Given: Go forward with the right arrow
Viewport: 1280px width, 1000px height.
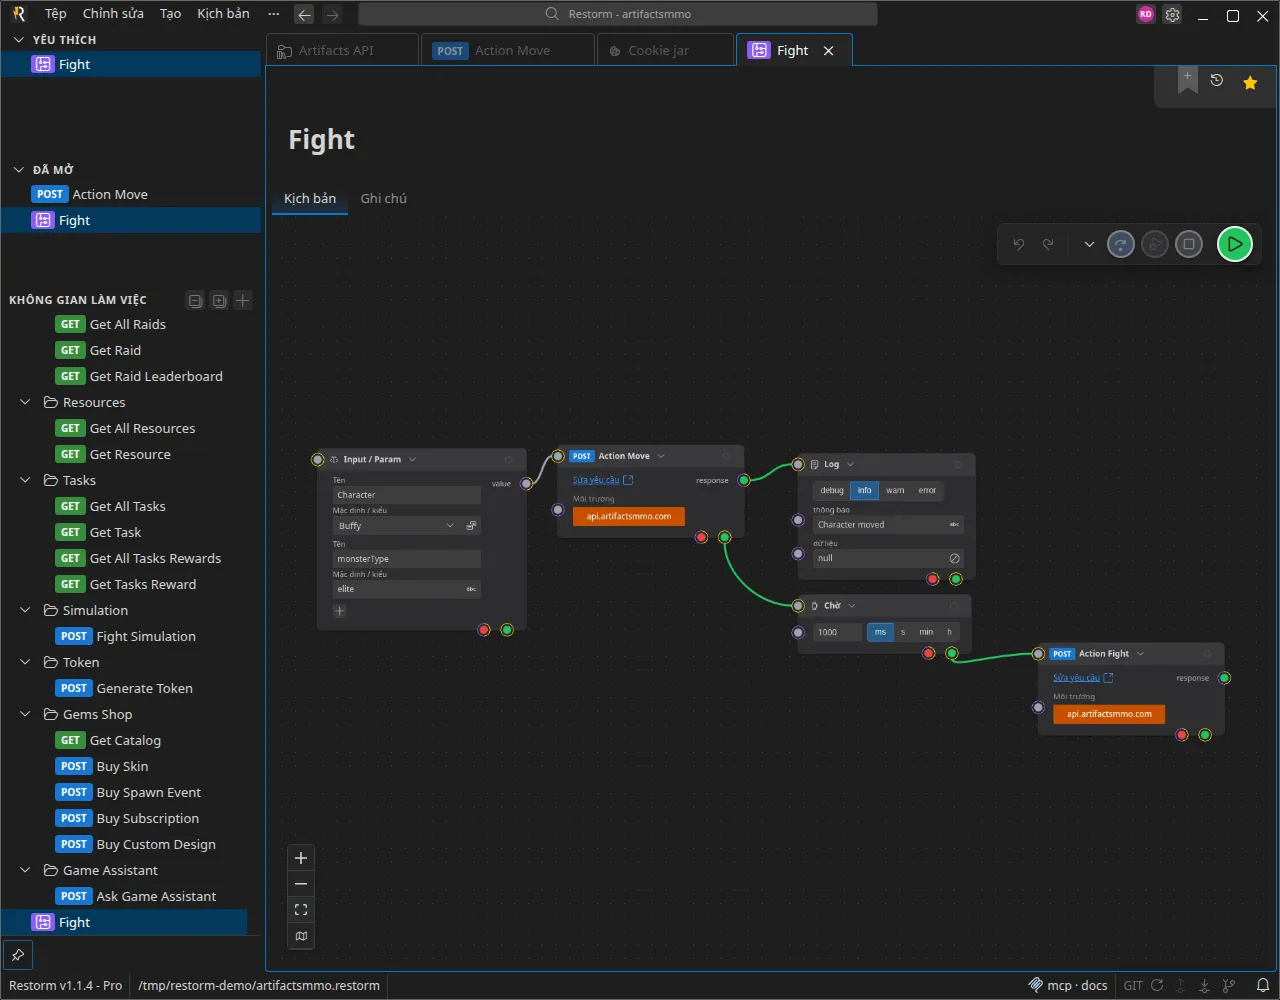Looking at the screenshot, I should [x=333, y=15].
